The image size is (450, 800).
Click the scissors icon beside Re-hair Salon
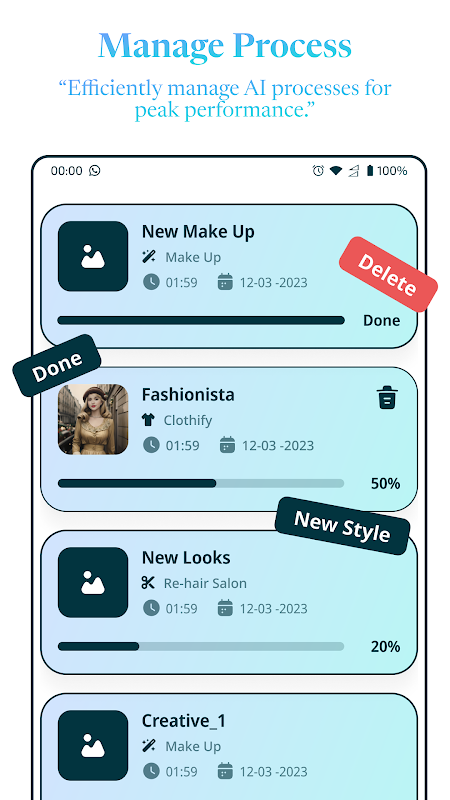[148, 583]
